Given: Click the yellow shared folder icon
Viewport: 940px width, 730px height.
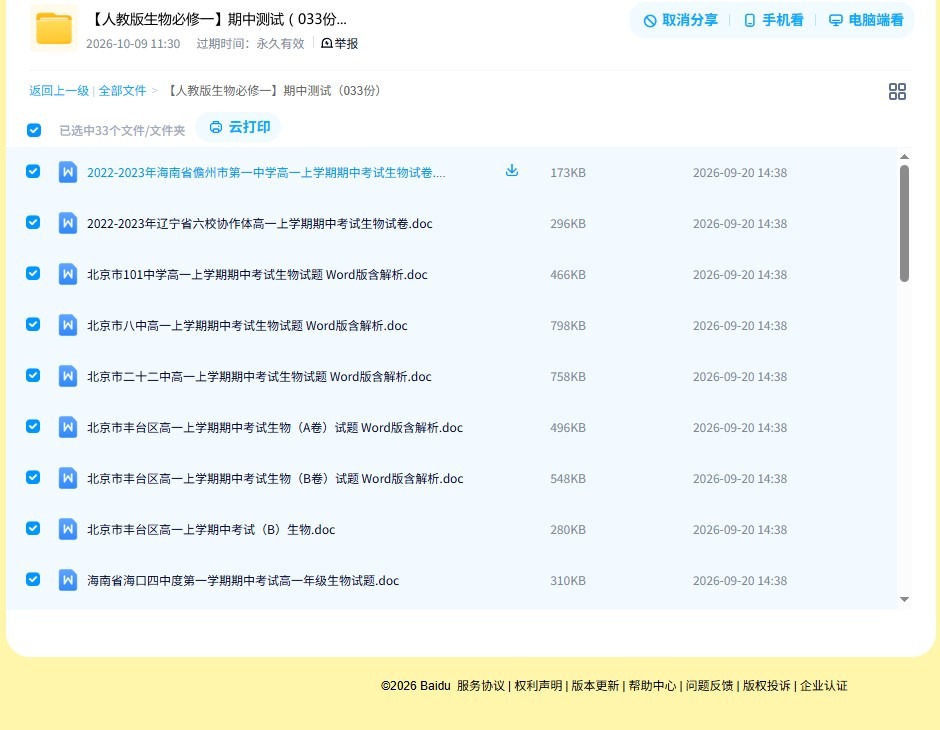Looking at the screenshot, I should 54,28.
